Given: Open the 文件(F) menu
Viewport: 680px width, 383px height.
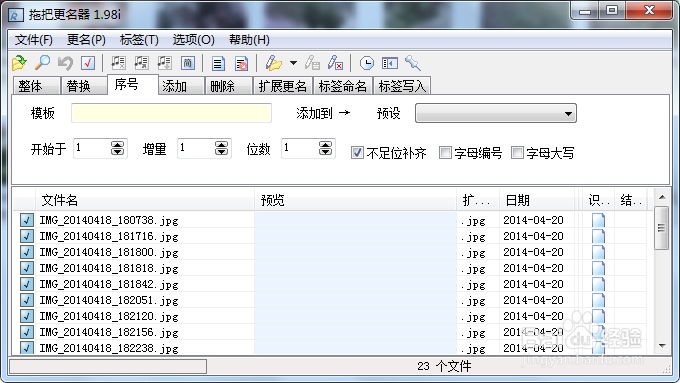Looking at the screenshot, I should point(33,40).
